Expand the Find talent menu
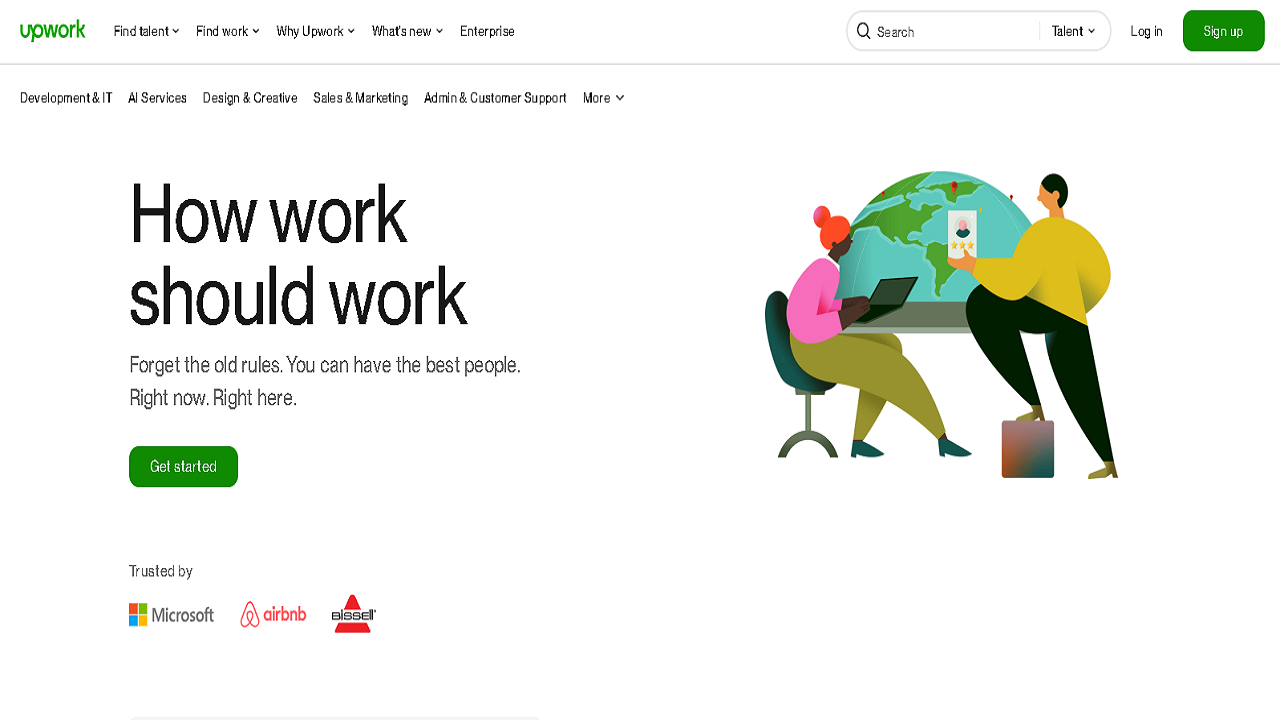This screenshot has width=1280, height=720. (146, 31)
